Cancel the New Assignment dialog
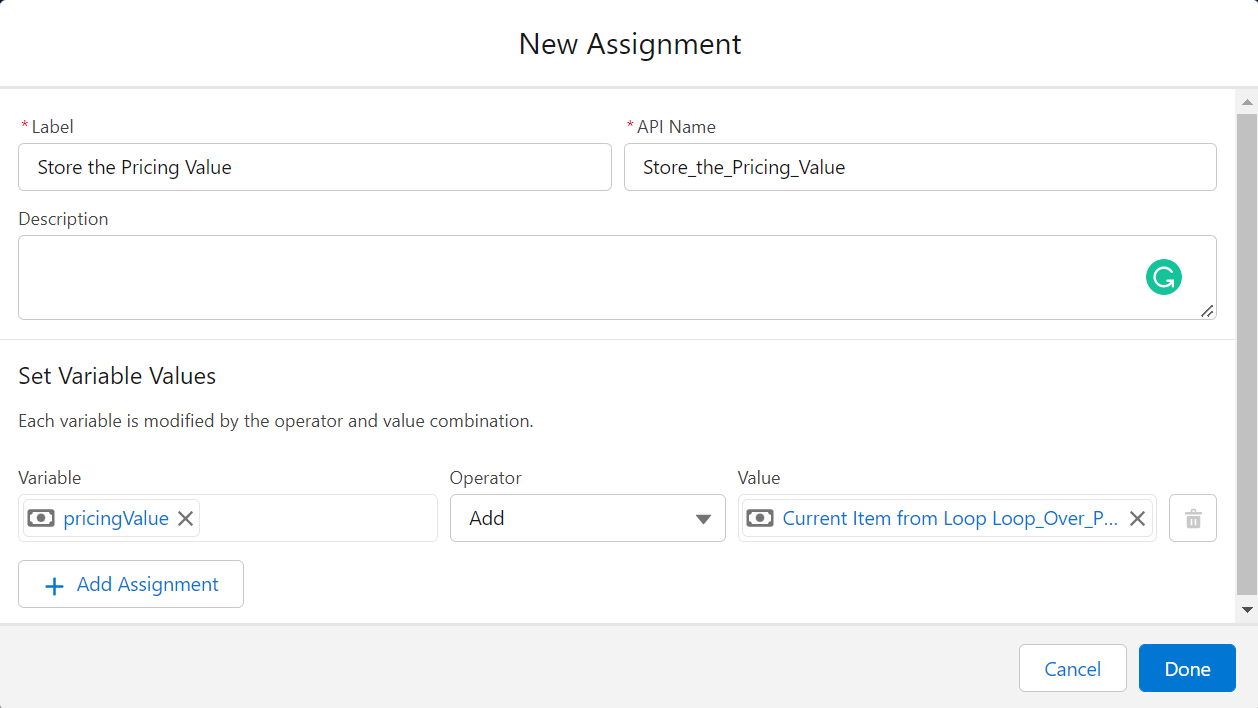 tap(1072, 668)
